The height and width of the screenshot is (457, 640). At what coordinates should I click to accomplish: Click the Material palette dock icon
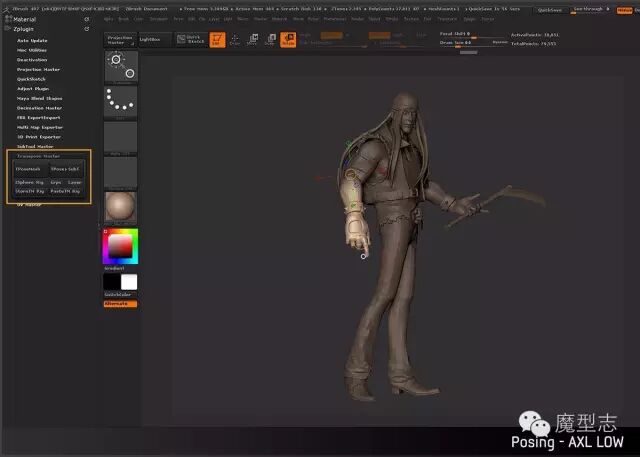[87, 19]
